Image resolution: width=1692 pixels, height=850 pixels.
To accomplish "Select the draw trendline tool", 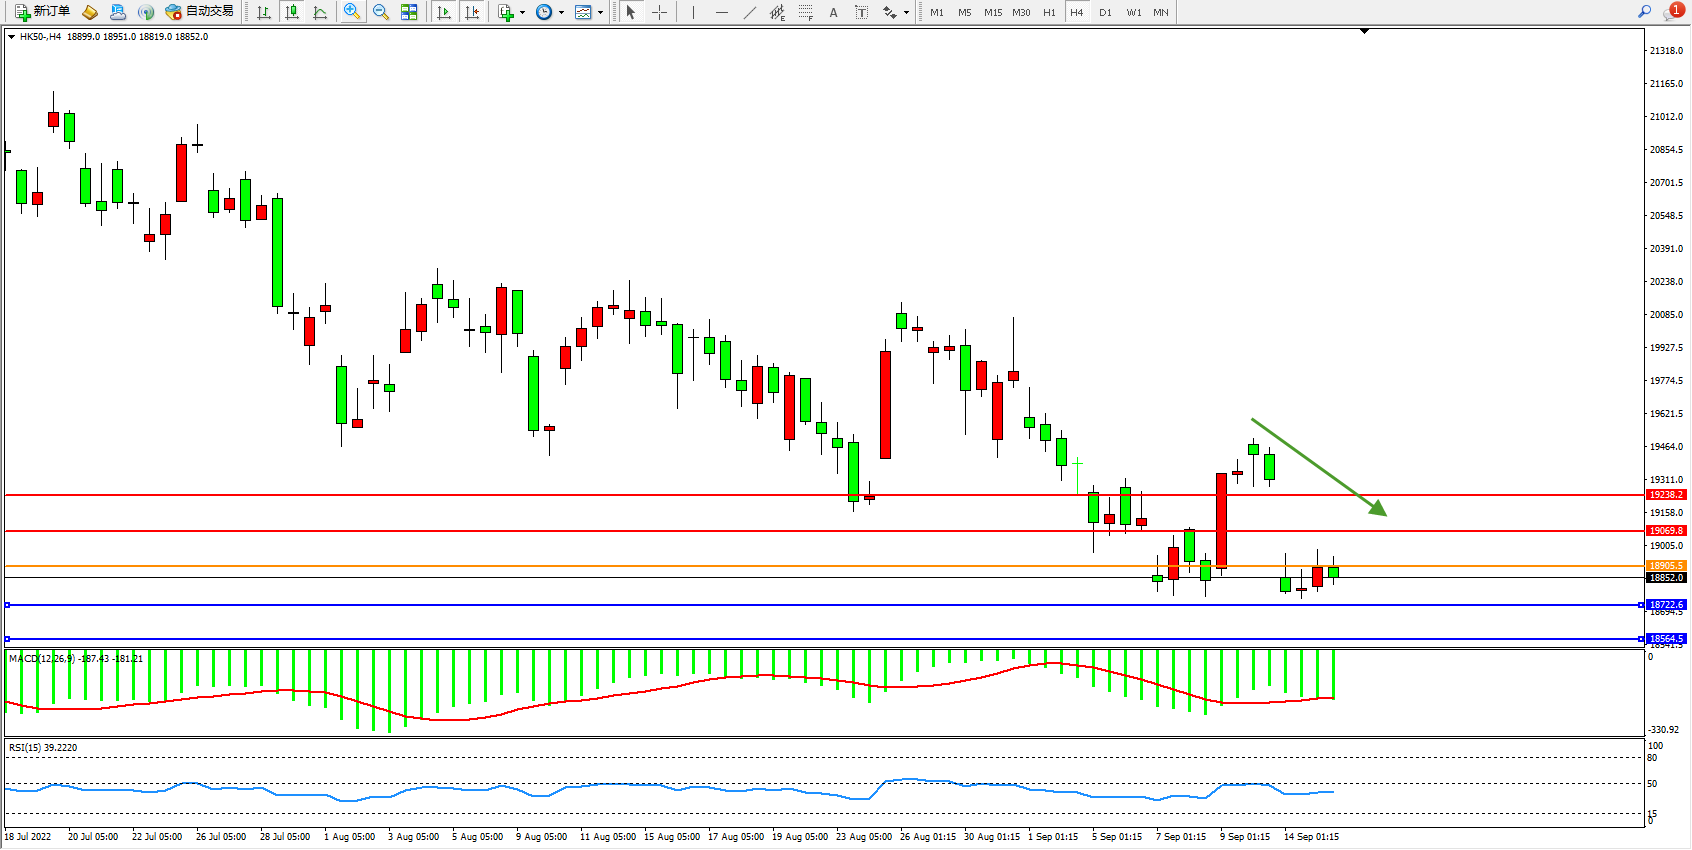I will pos(750,12).
